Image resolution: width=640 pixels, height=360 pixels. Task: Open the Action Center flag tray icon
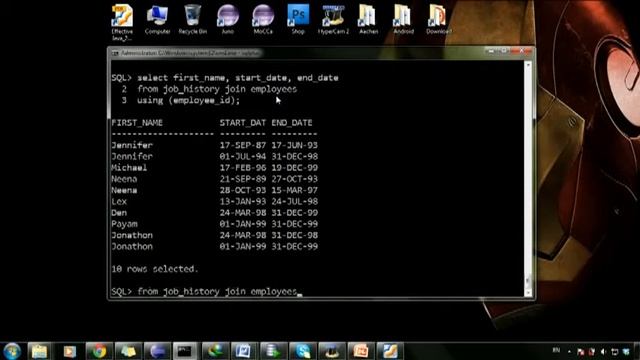[580, 351]
